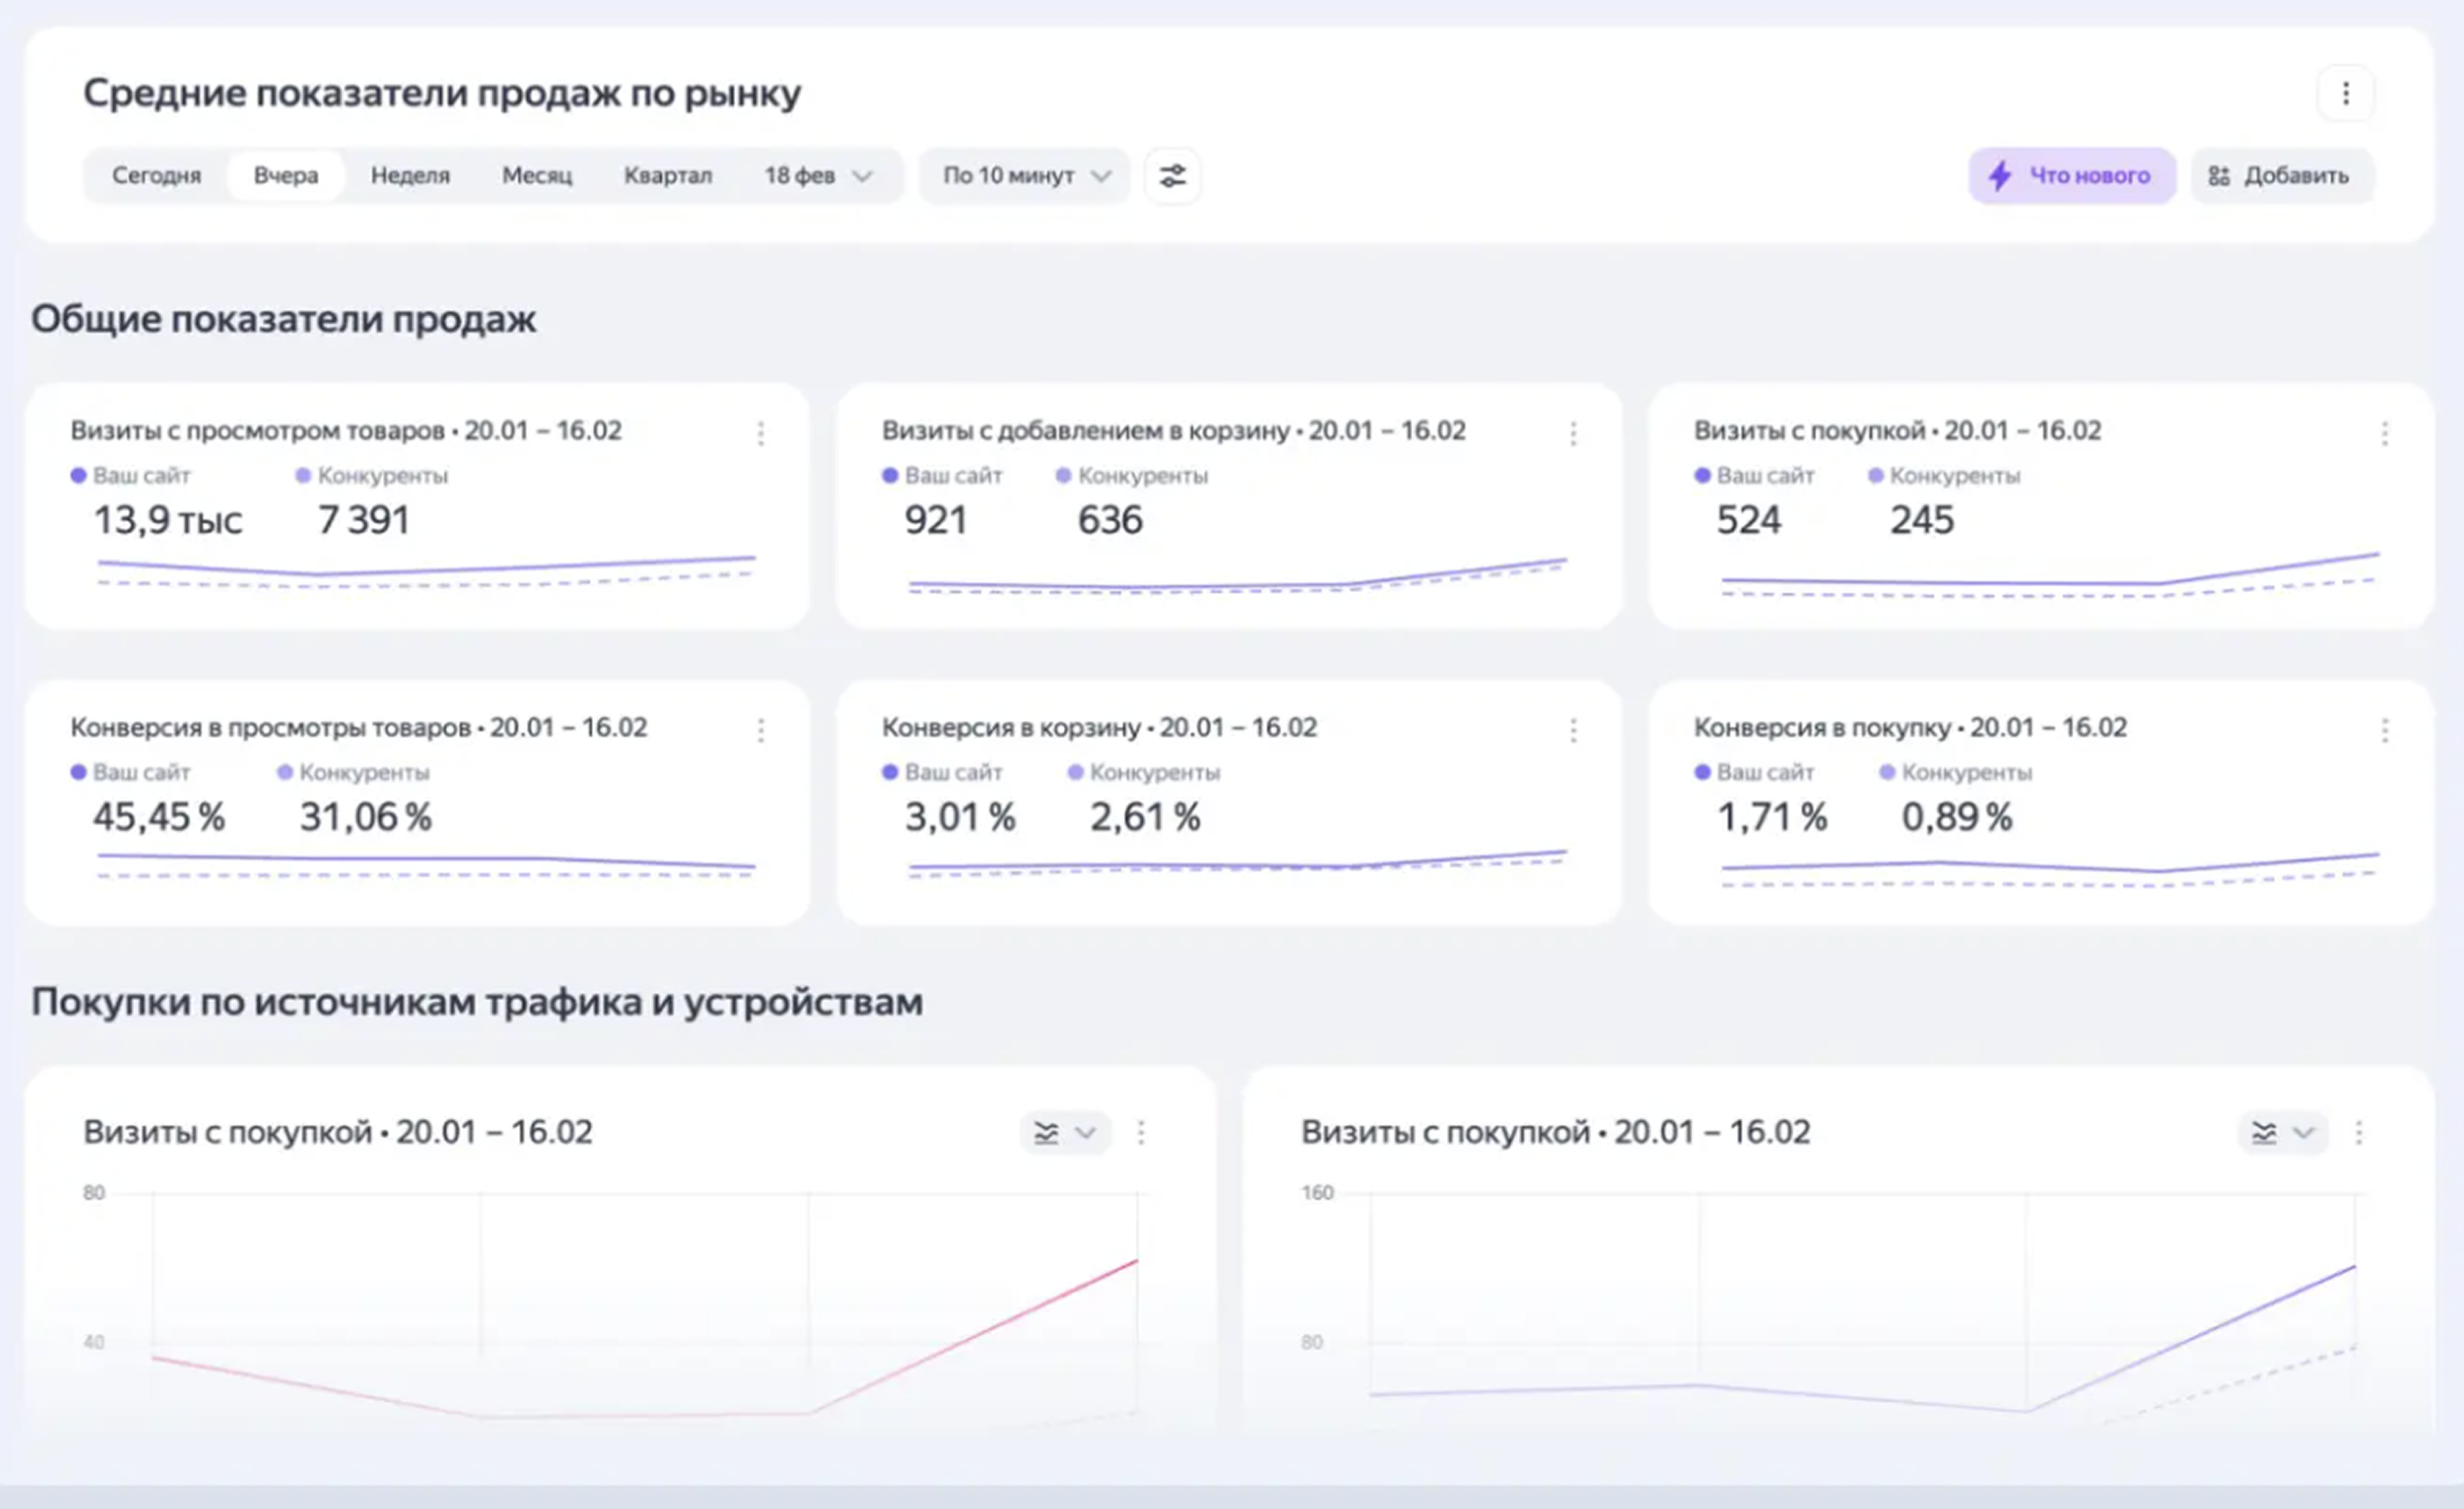Open menu of Визиты с добавлением в корзину card
Viewport: 2464px width, 1509px height.
click(x=1573, y=433)
